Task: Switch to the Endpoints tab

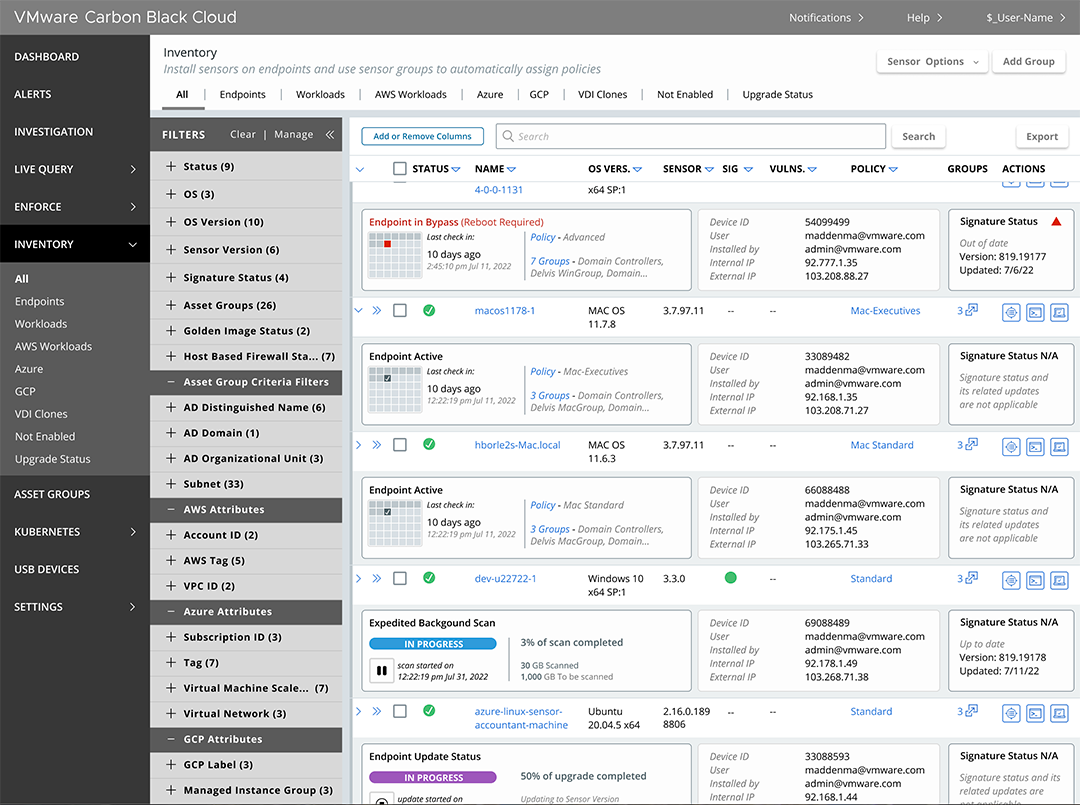Action: (242, 94)
